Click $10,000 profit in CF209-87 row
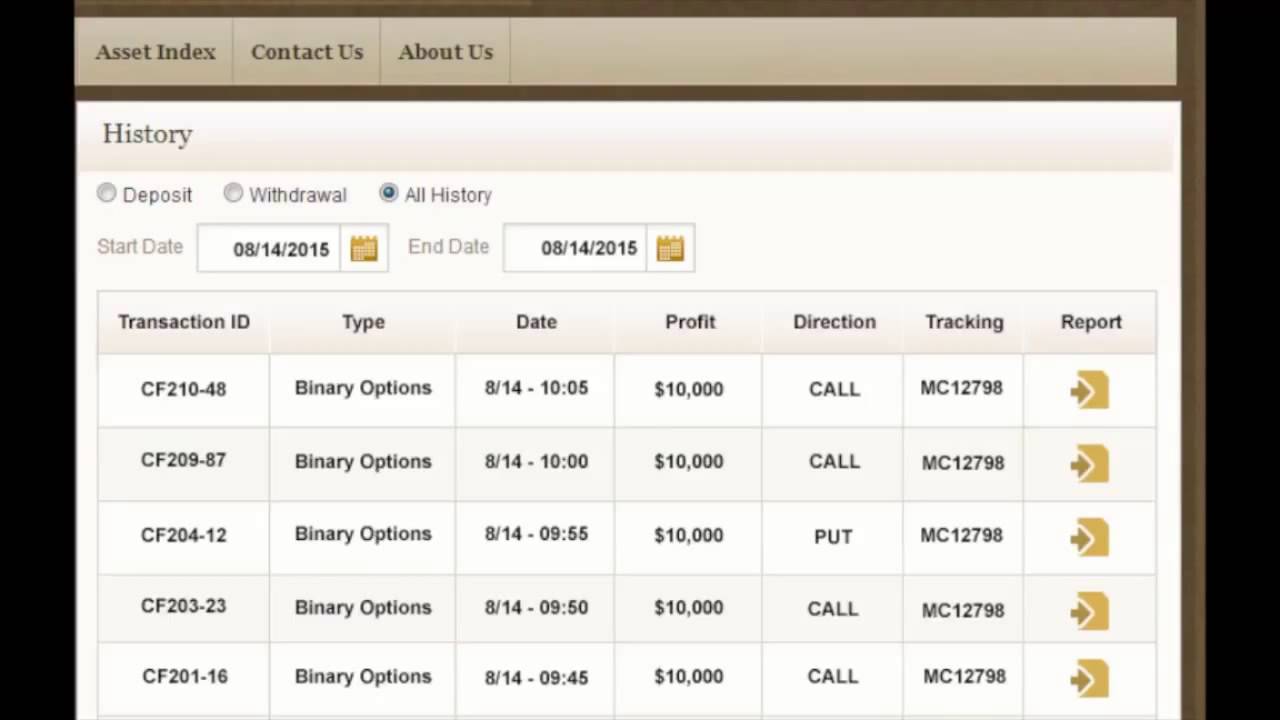The image size is (1280, 720). tap(689, 462)
